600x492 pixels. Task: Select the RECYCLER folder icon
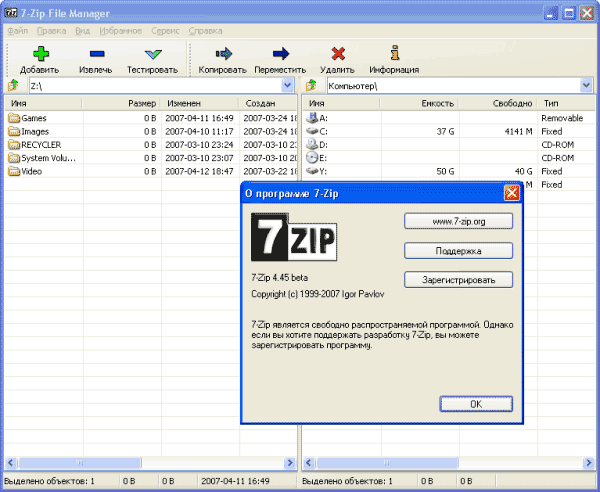14,145
